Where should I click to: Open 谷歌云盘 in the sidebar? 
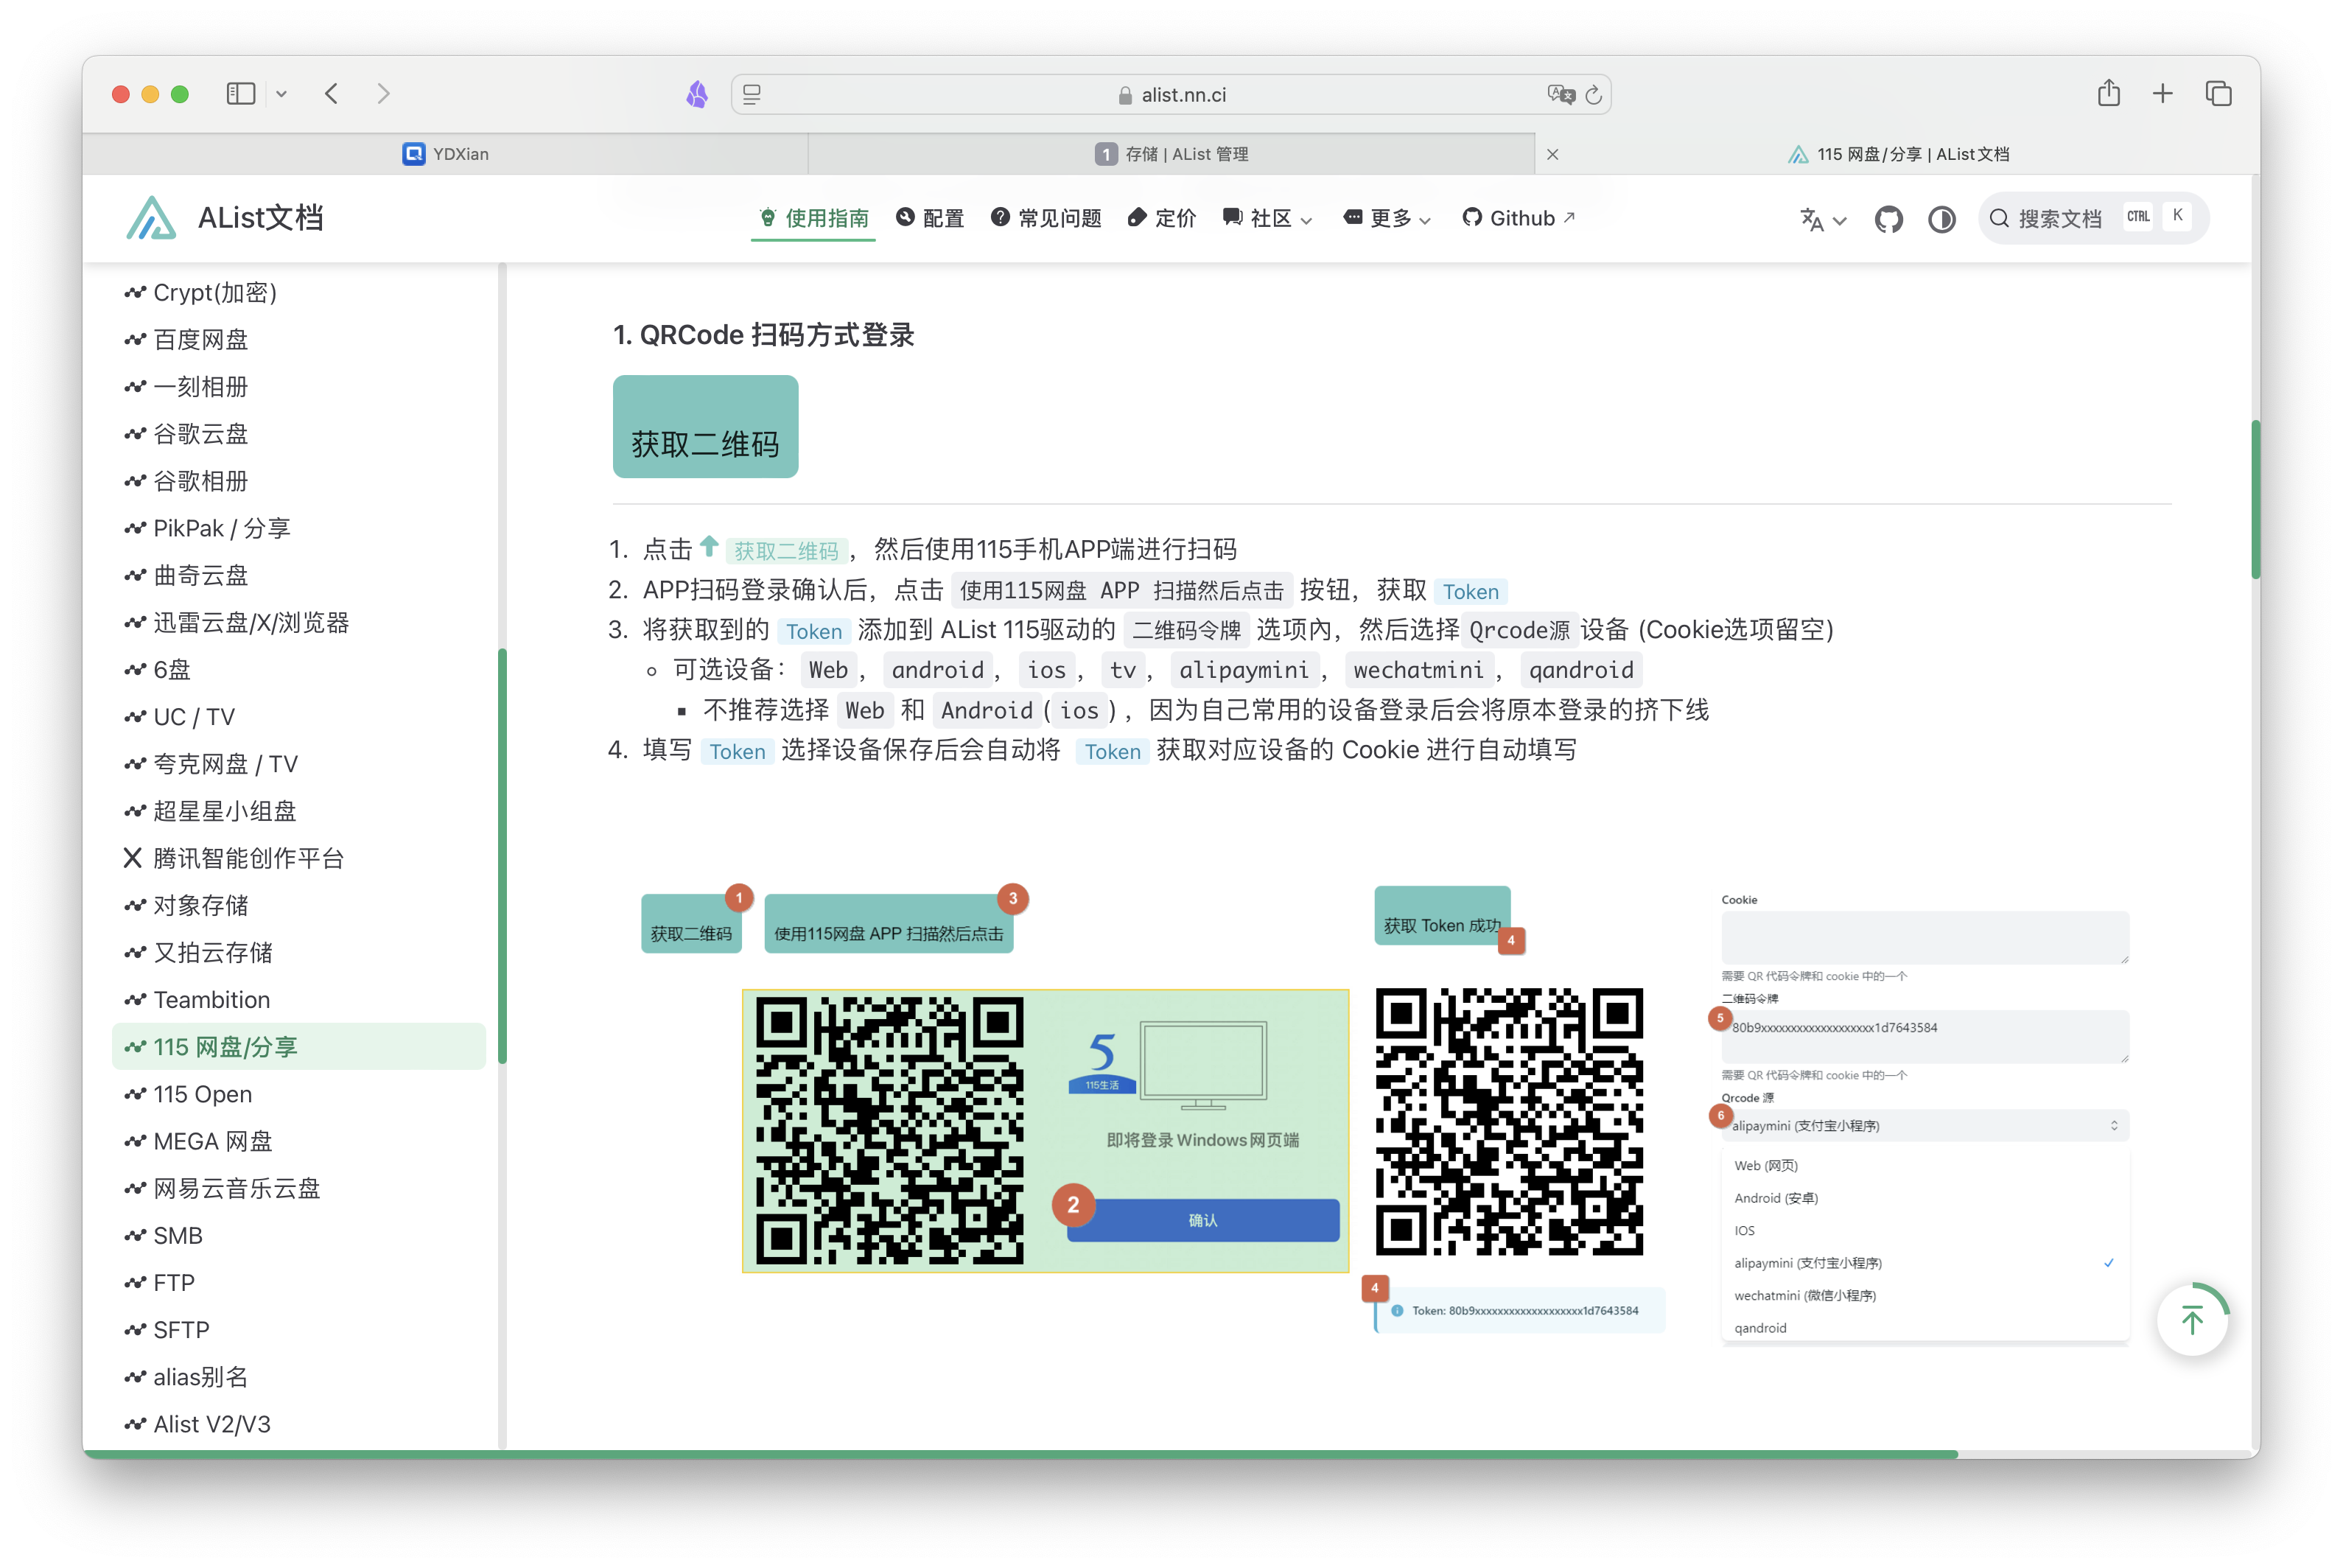tap(298, 434)
